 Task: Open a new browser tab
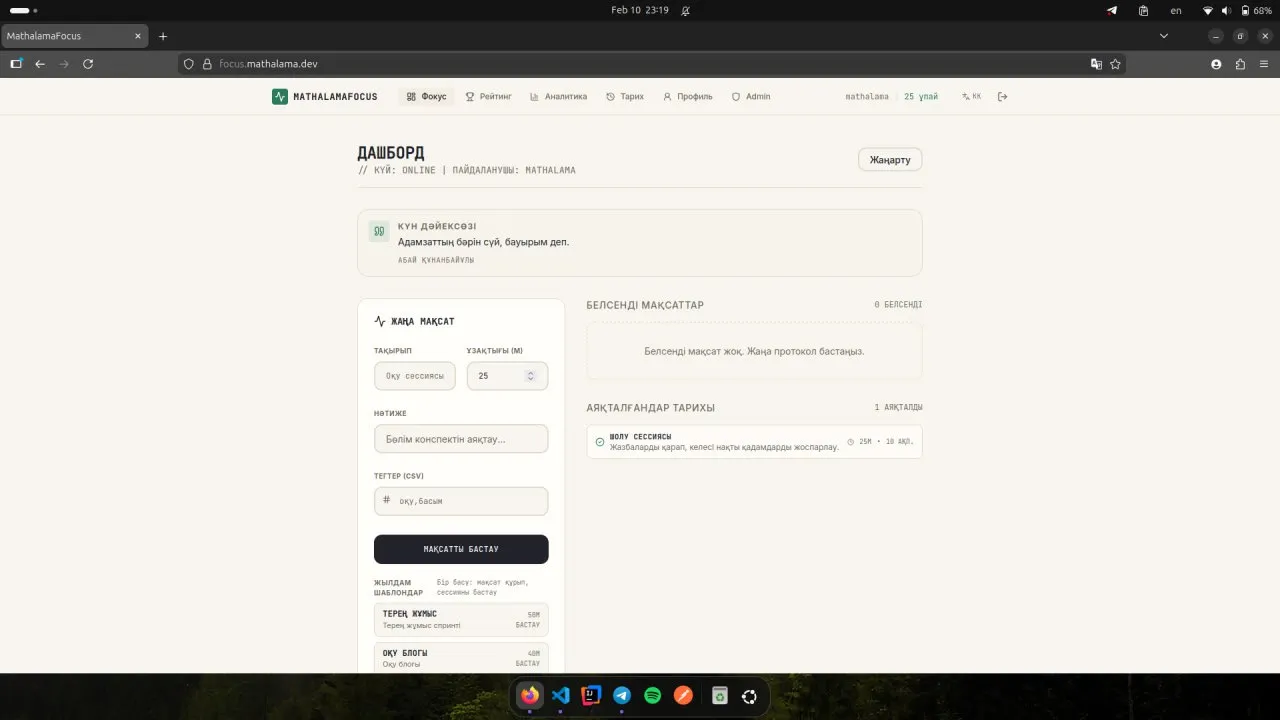163,36
